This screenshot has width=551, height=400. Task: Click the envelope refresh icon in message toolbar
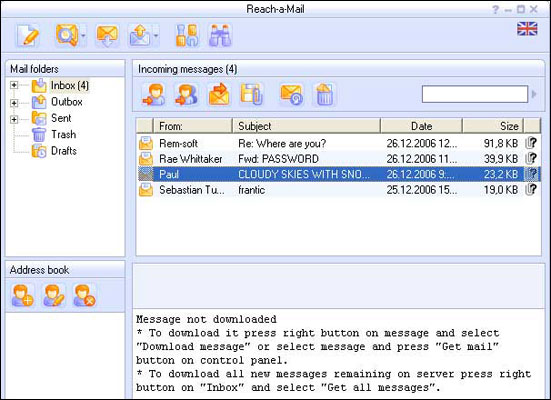pos(292,95)
